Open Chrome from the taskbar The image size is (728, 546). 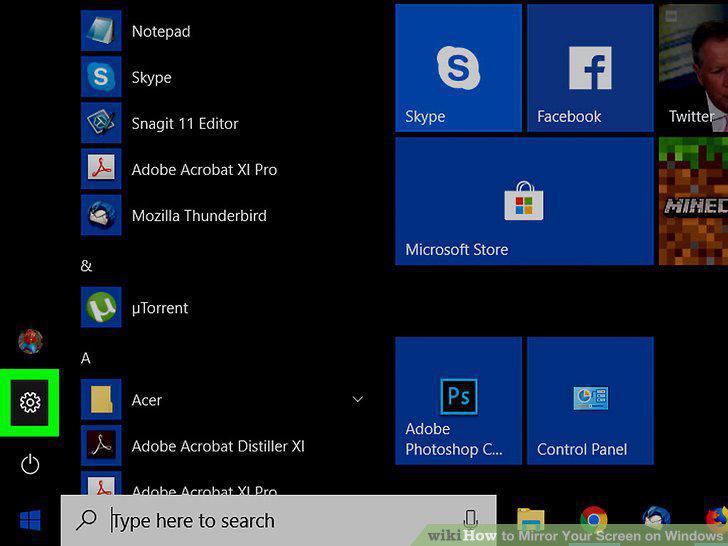point(593,520)
